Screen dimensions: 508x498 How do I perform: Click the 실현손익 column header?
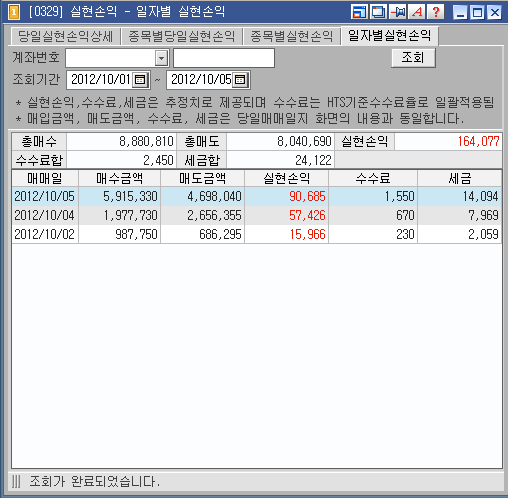[286, 179]
